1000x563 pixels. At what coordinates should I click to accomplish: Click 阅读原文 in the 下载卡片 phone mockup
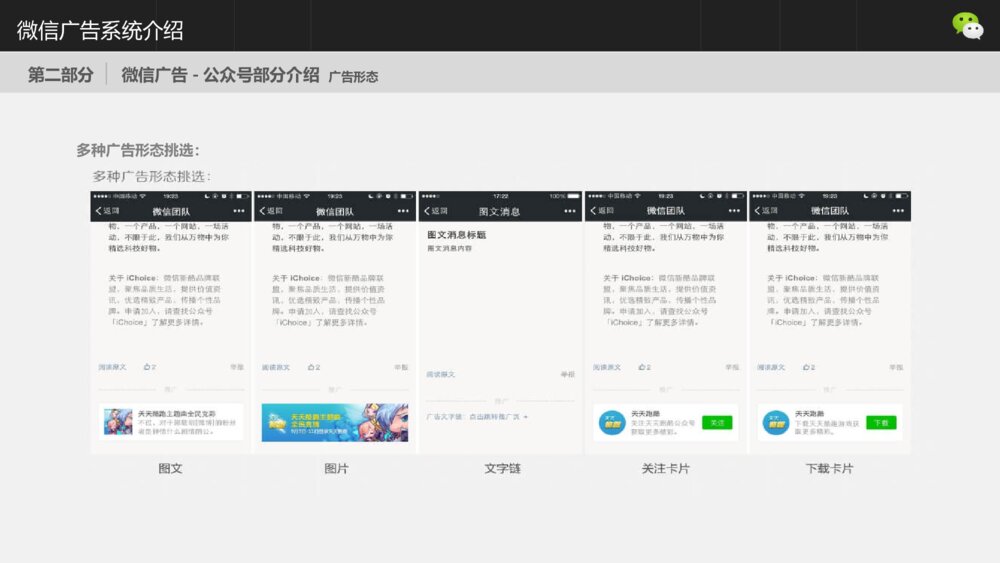click(x=771, y=367)
